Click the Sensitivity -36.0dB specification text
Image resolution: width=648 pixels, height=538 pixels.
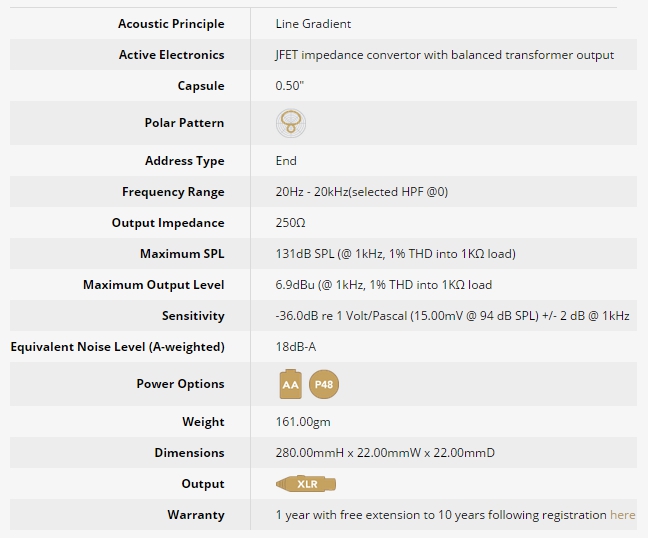pos(453,316)
